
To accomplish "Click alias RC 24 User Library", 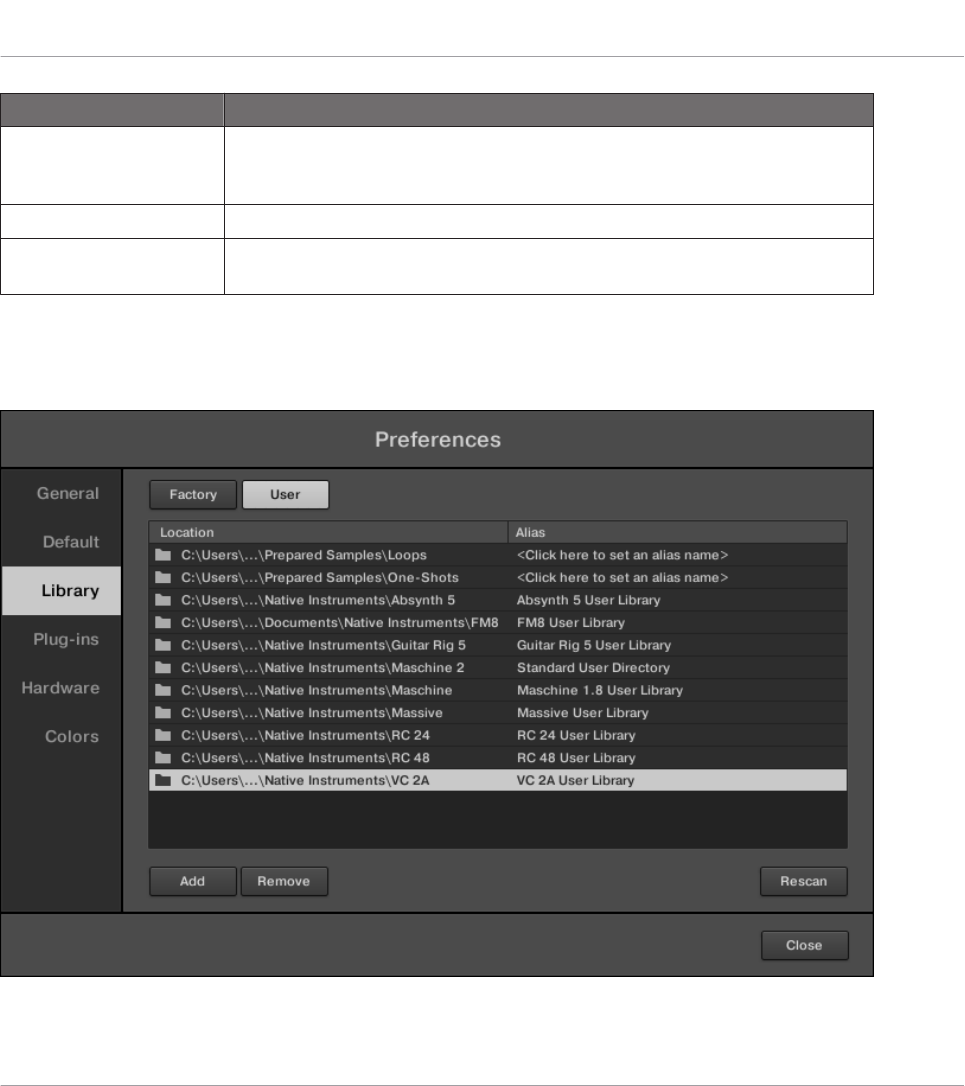I will coord(576,735).
